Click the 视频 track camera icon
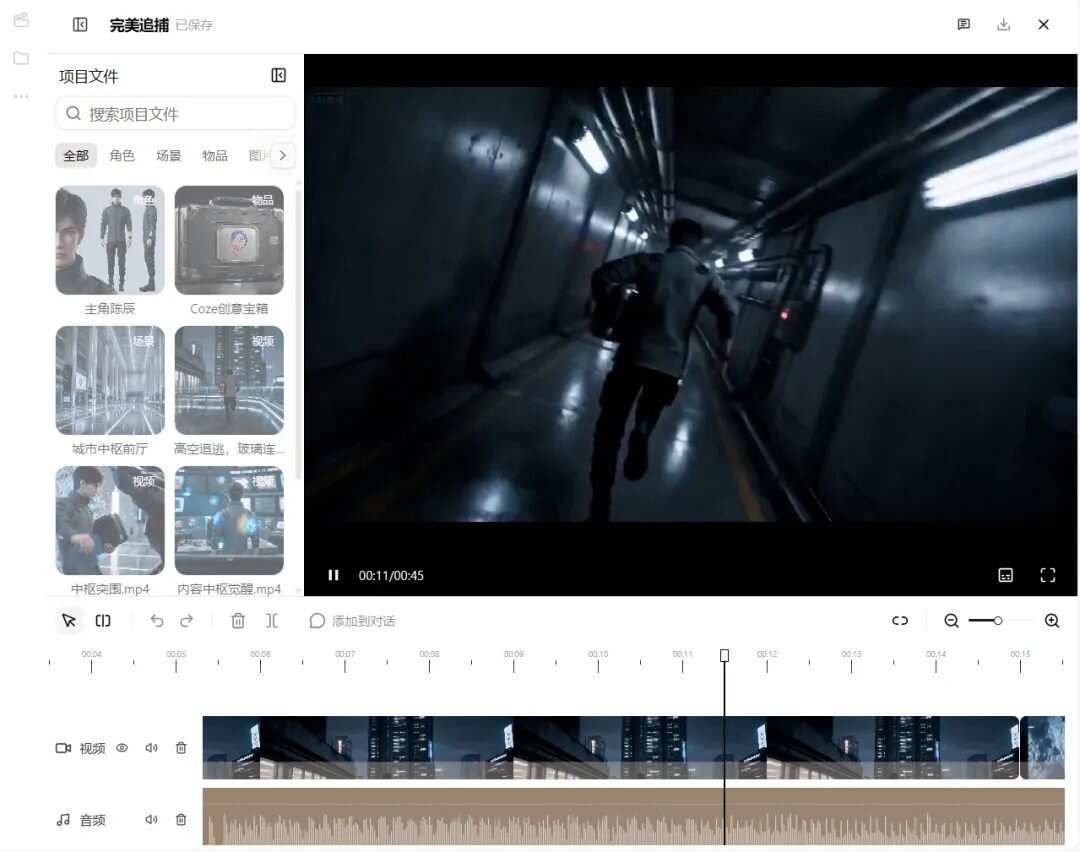1080x852 pixels. pos(63,748)
